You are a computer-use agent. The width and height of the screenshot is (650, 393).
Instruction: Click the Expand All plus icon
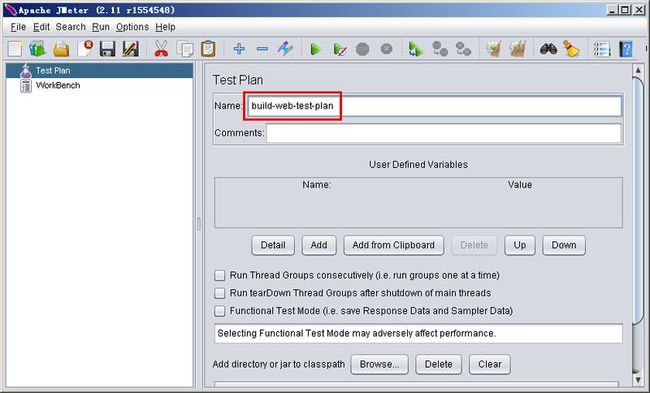[239, 49]
